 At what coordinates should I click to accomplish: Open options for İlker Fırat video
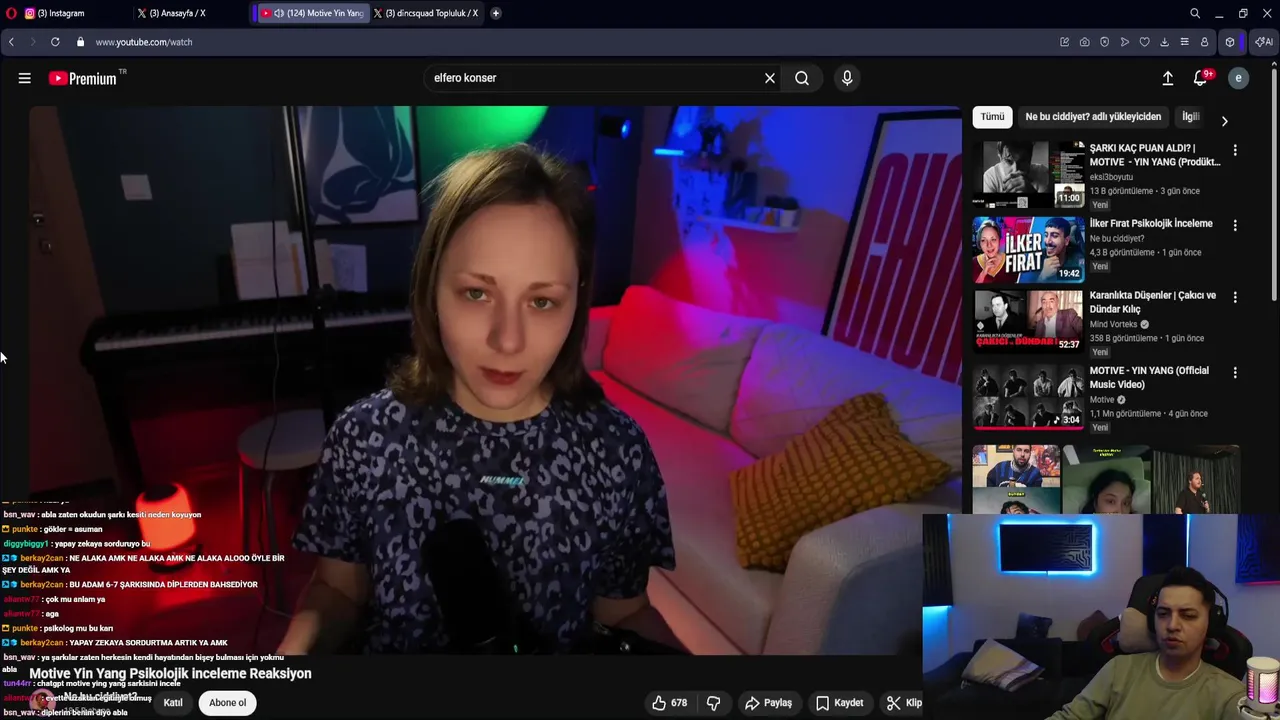pos(1235,225)
